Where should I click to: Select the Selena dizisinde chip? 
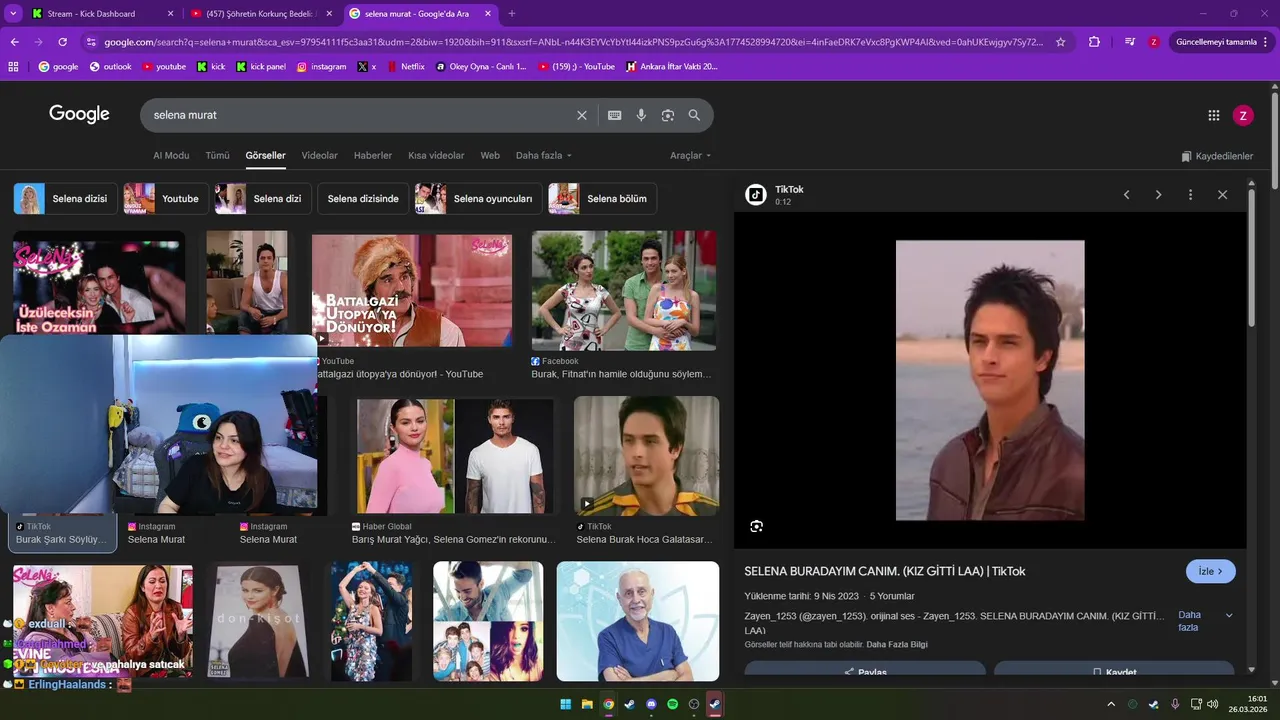coord(363,199)
